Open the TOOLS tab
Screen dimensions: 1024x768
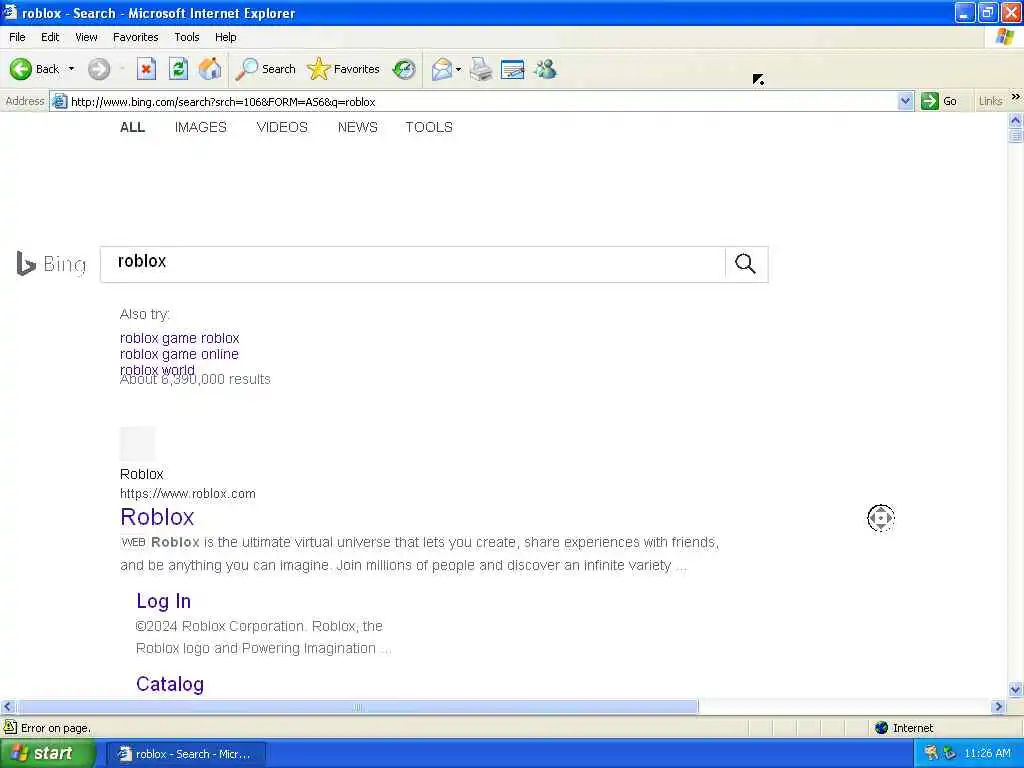coord(429,127)
